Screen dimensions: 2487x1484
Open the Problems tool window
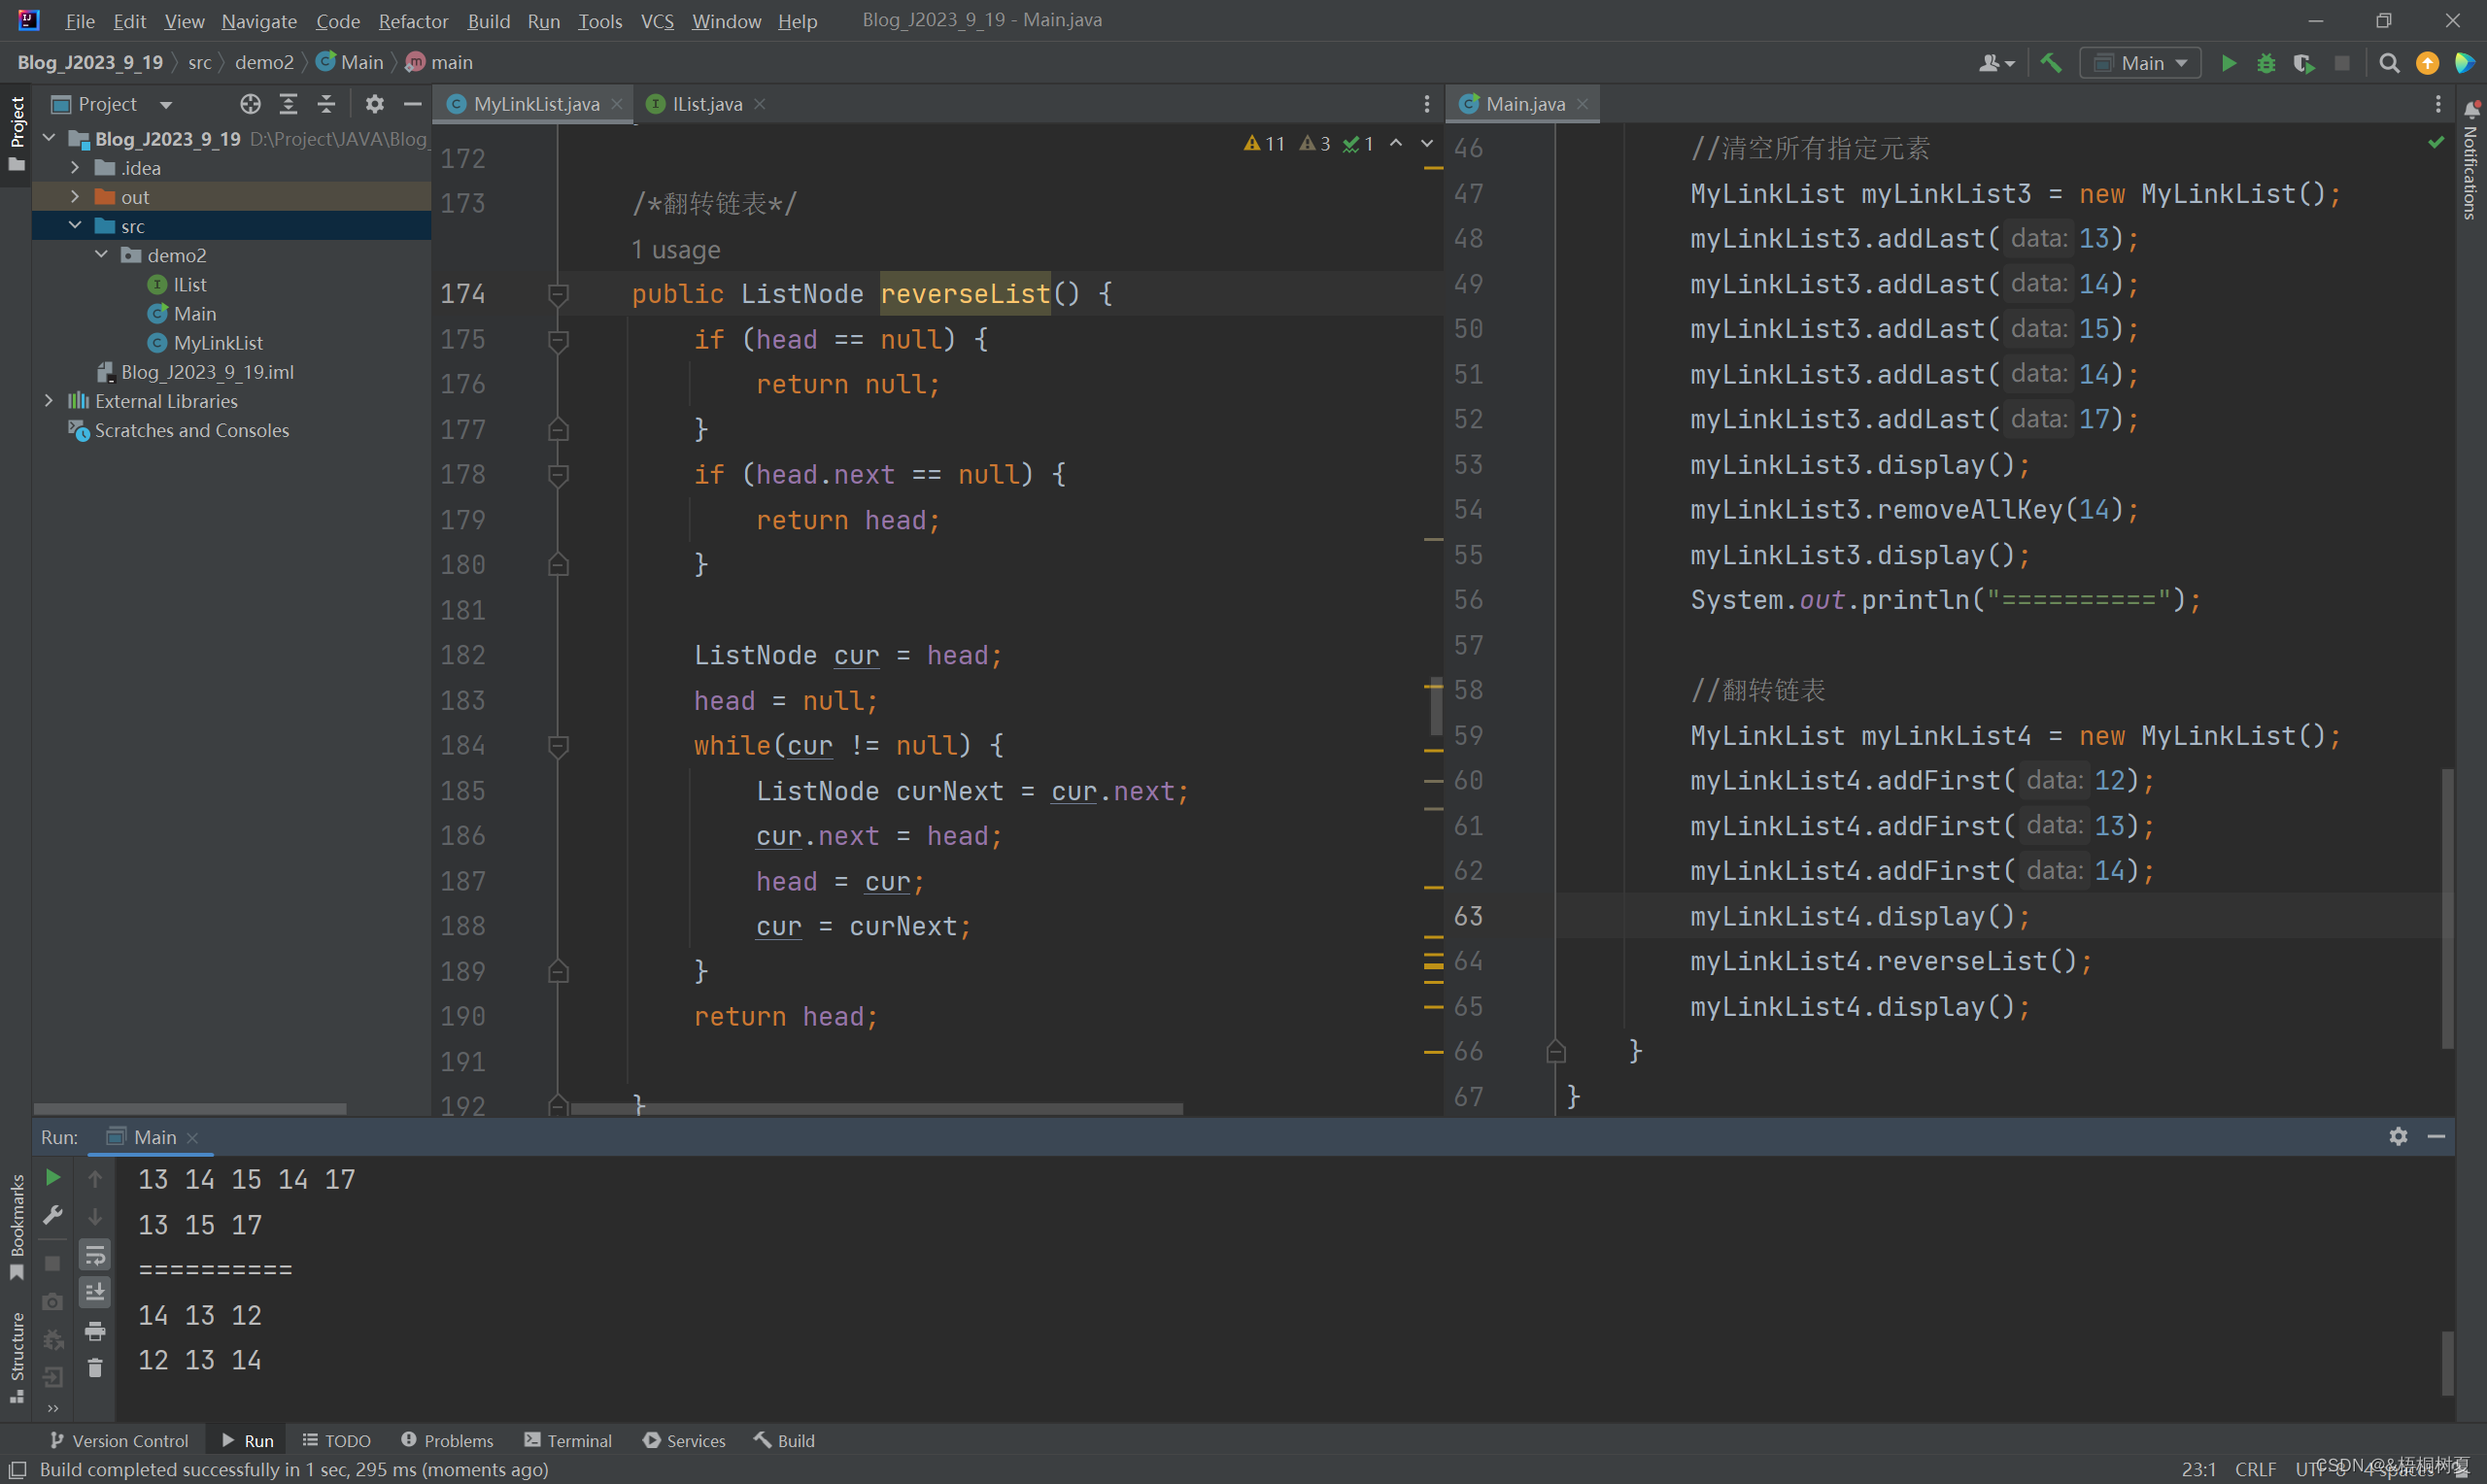pos(447,1440)
